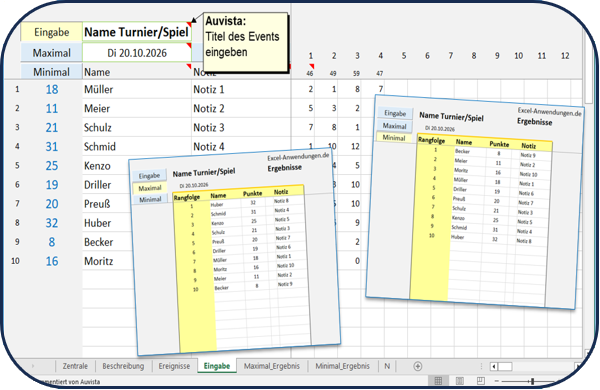Image resolution: width=600 pixels, height=390 pixels.
Task: Open the Ereignisse sheet tab
Action: 174,366
